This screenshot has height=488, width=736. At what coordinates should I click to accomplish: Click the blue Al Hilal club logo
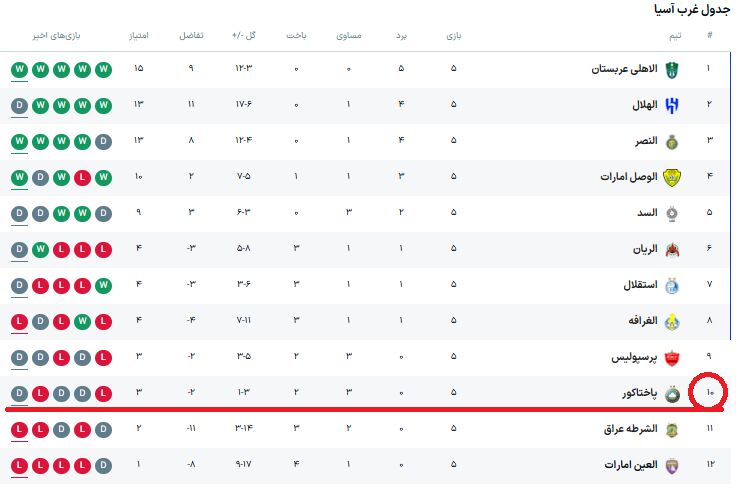tap(671, 105)
